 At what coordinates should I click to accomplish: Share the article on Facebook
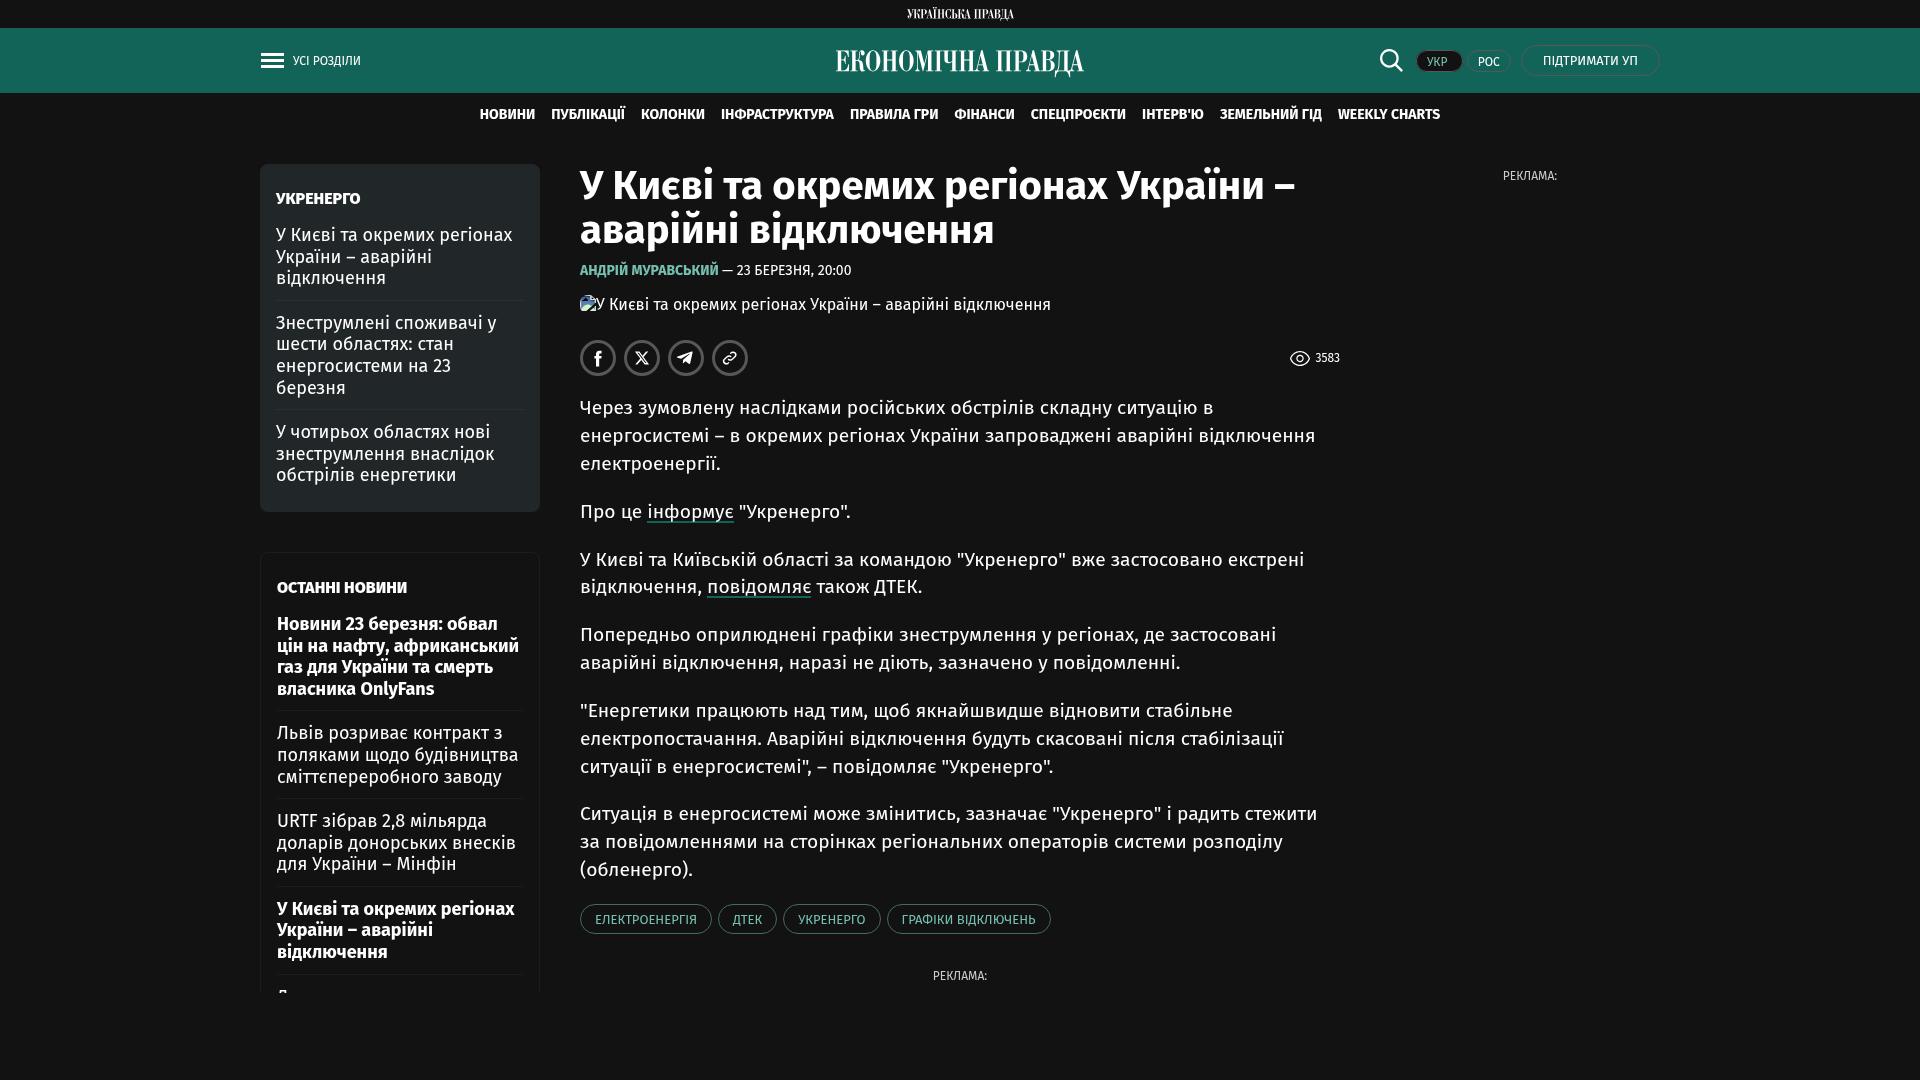point(598,358)
